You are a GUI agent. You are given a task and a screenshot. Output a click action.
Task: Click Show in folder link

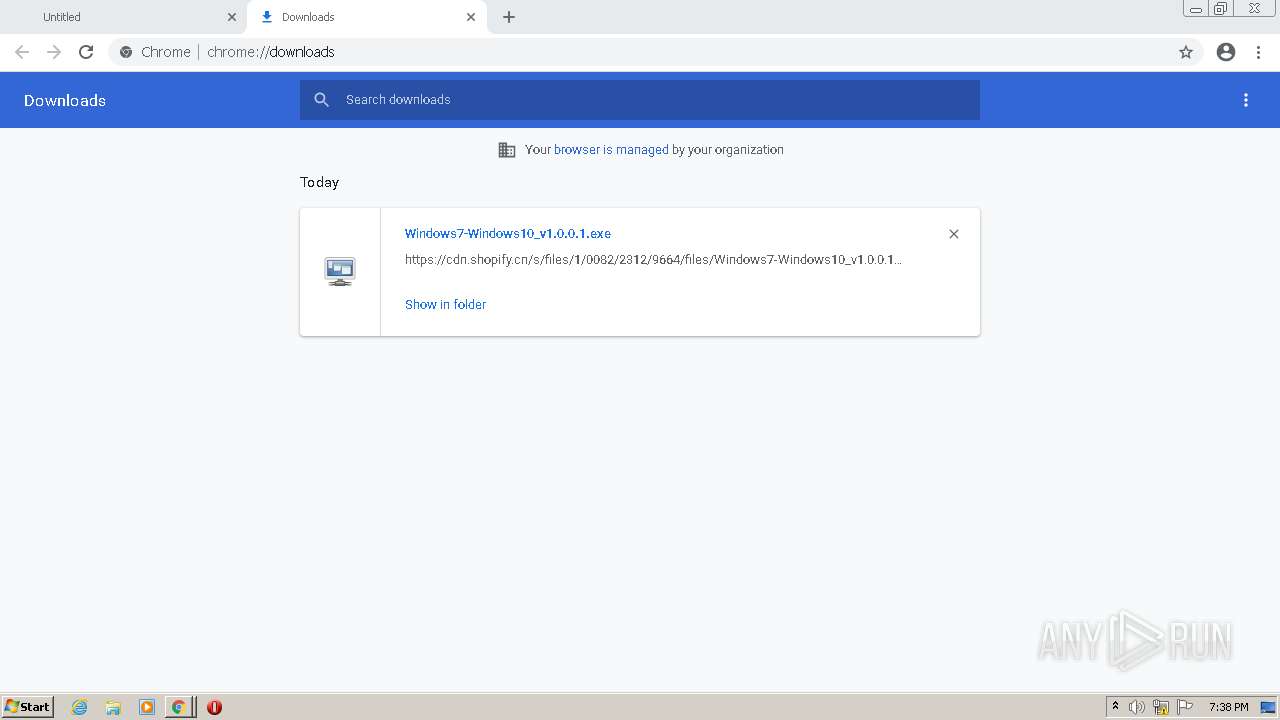click(x=445, y=305)
